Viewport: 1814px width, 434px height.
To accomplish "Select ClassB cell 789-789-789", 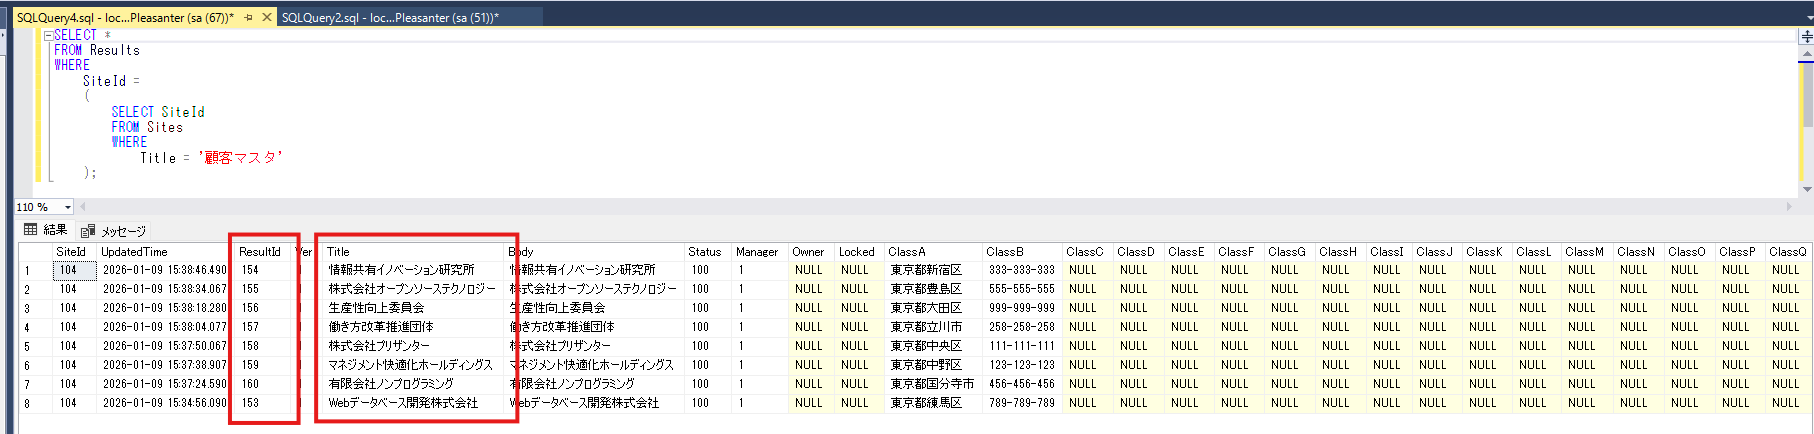I will 1021,403.
